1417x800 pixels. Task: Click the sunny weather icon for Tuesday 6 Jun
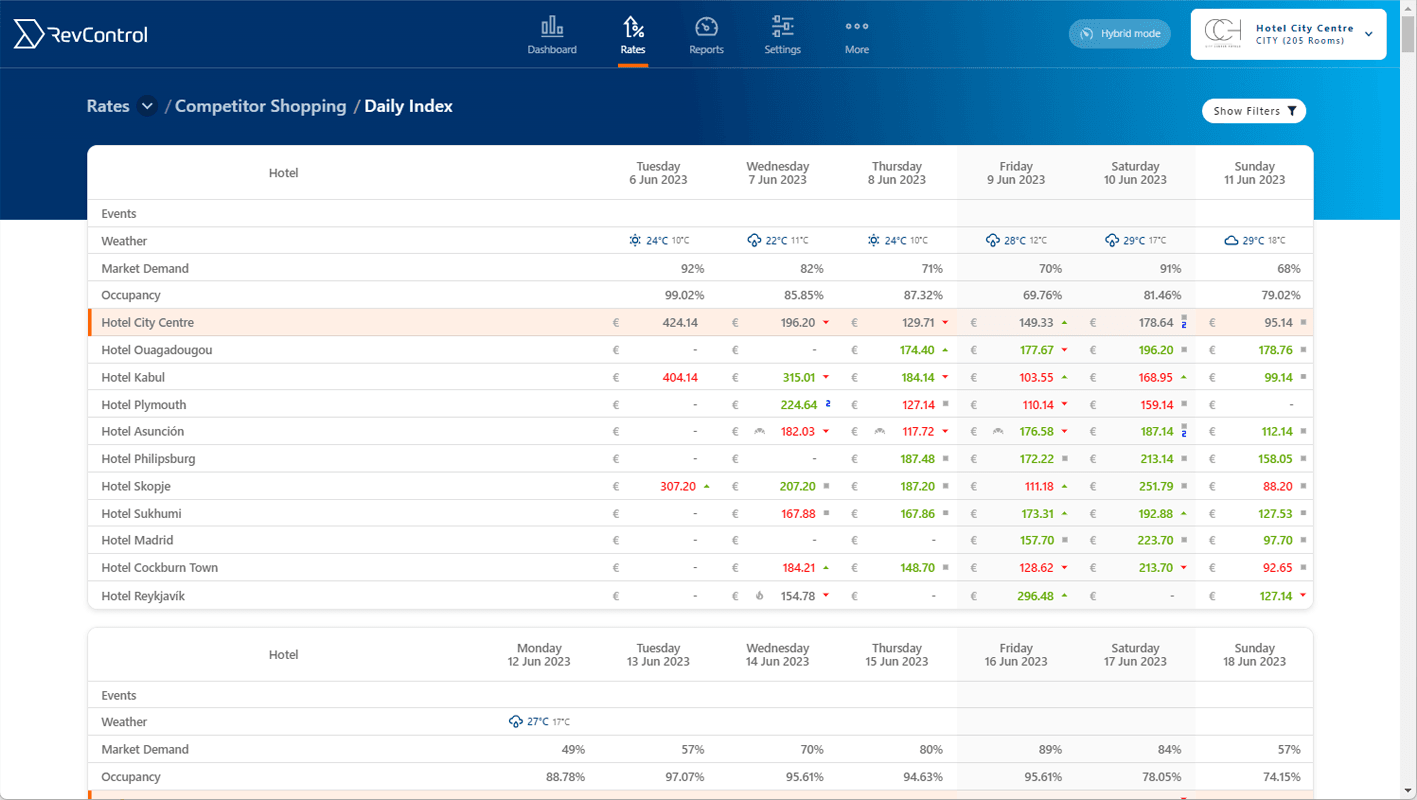634,240
